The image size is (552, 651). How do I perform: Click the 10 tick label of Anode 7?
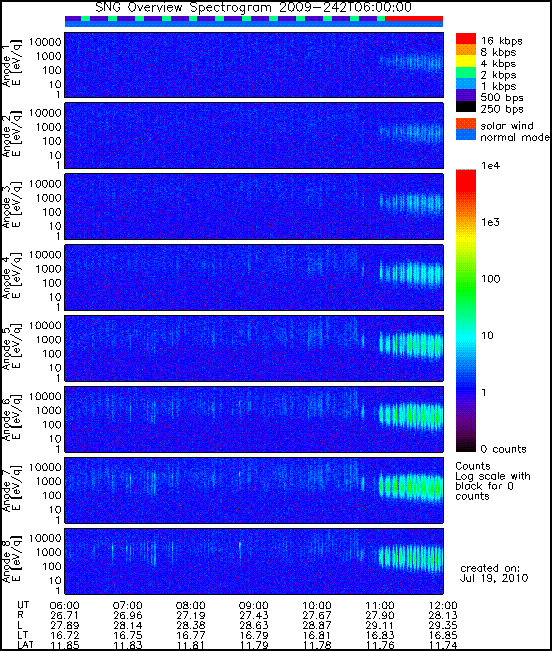pos(55,509)
